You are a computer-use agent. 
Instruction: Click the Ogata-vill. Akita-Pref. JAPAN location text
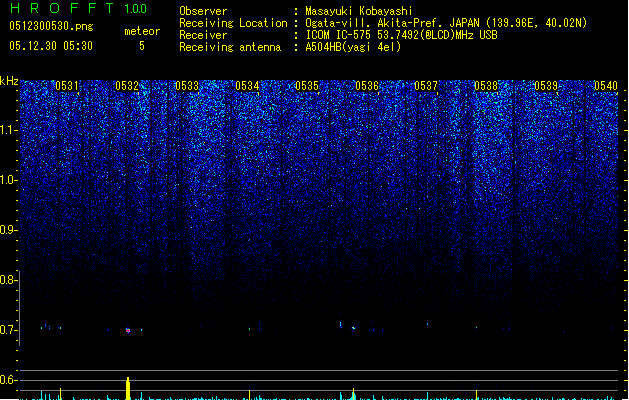(x=446, y=23)
